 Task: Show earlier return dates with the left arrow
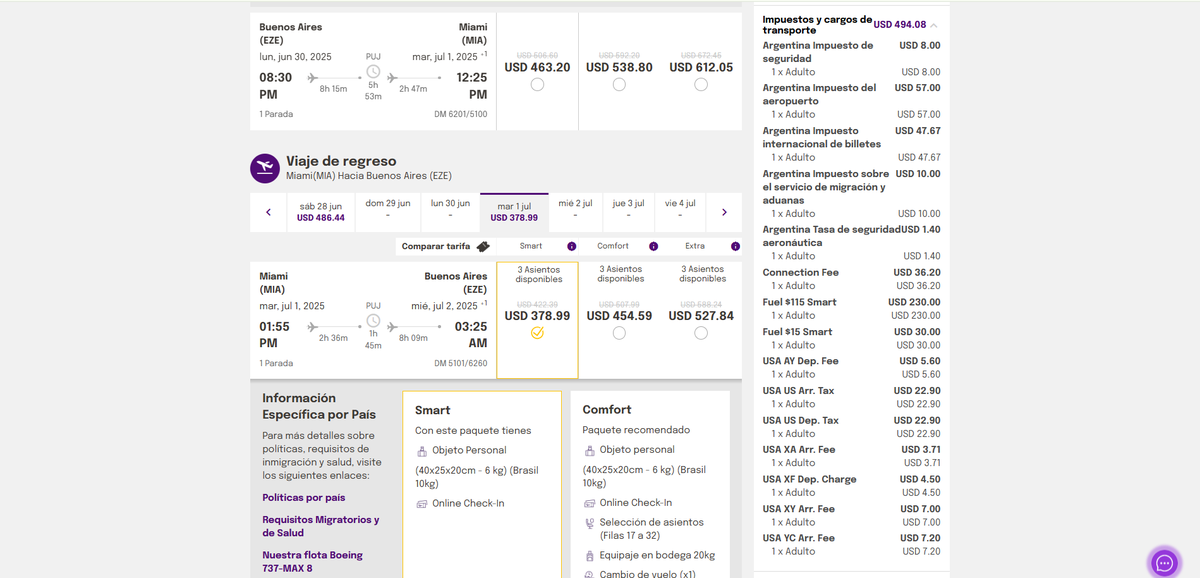click(x=268, y=212)
